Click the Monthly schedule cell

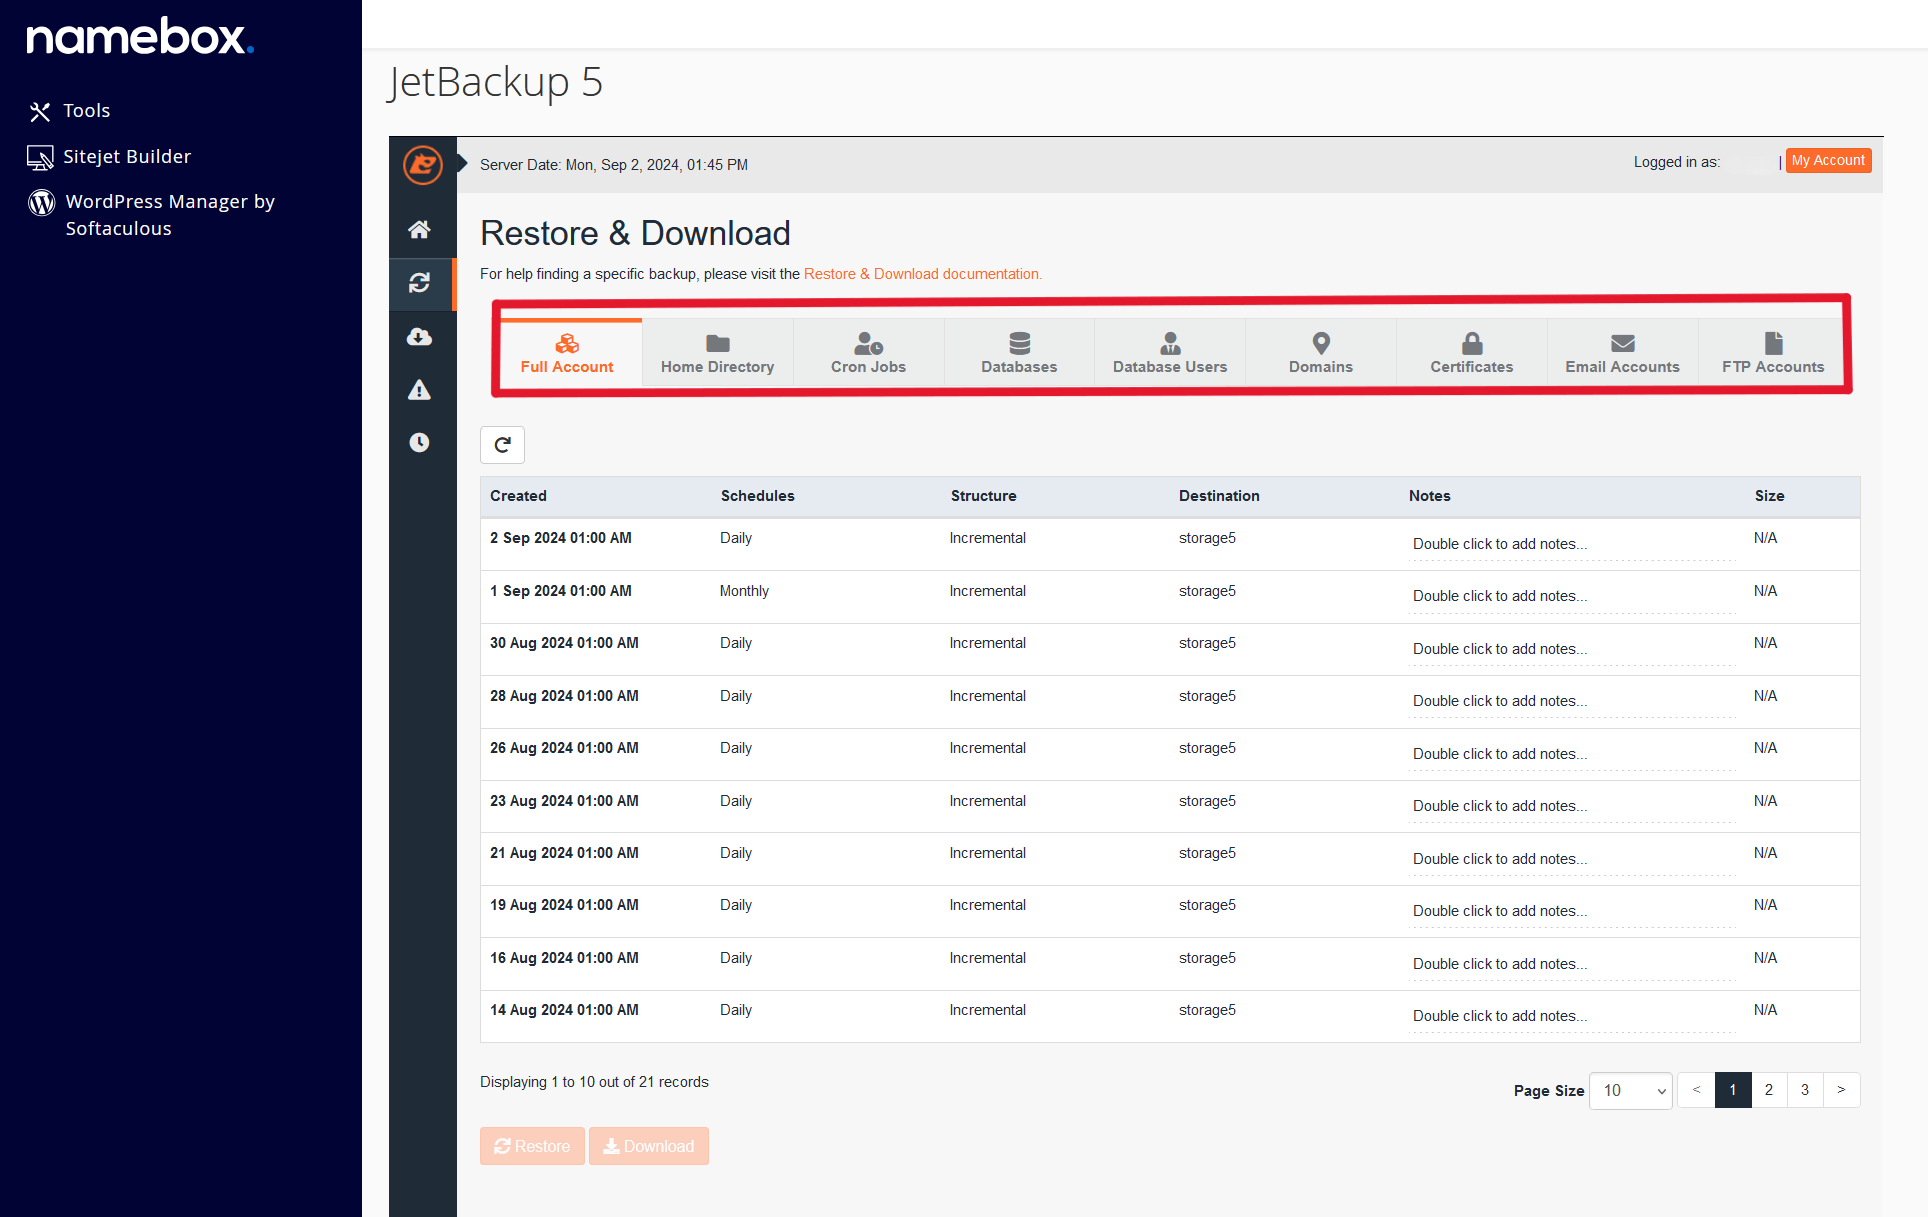pos(744,591)
